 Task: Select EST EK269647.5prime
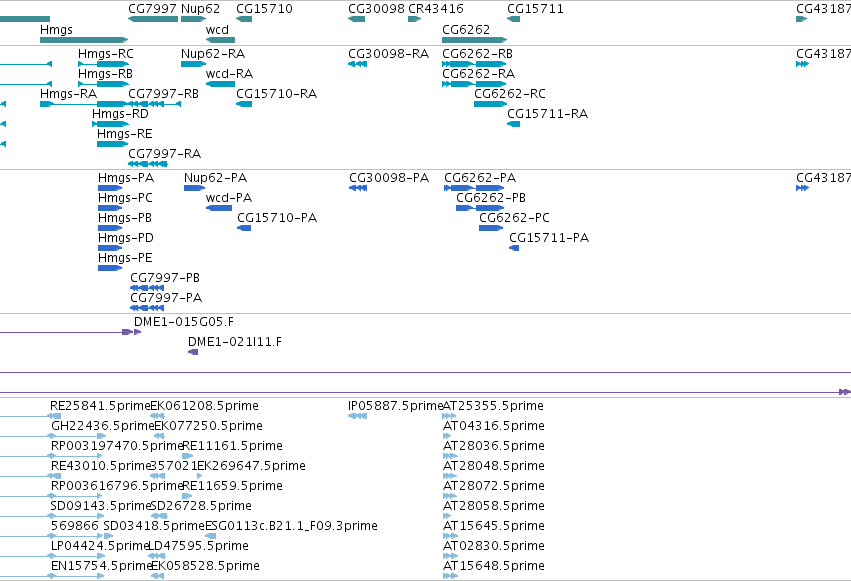pos(200,476)
